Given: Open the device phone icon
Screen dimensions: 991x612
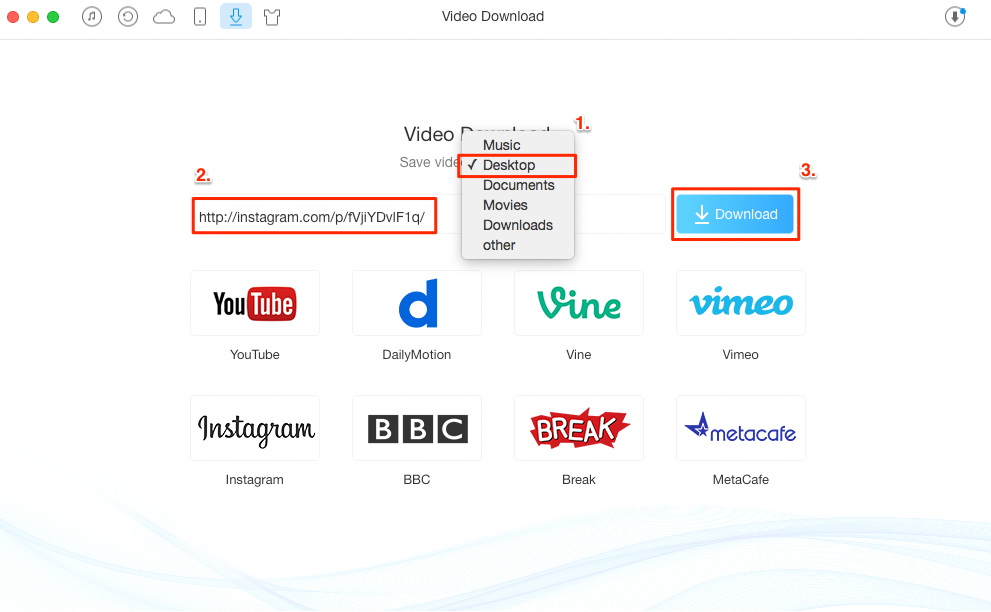Looking at the screenshot, I should [x=200, y=16].
